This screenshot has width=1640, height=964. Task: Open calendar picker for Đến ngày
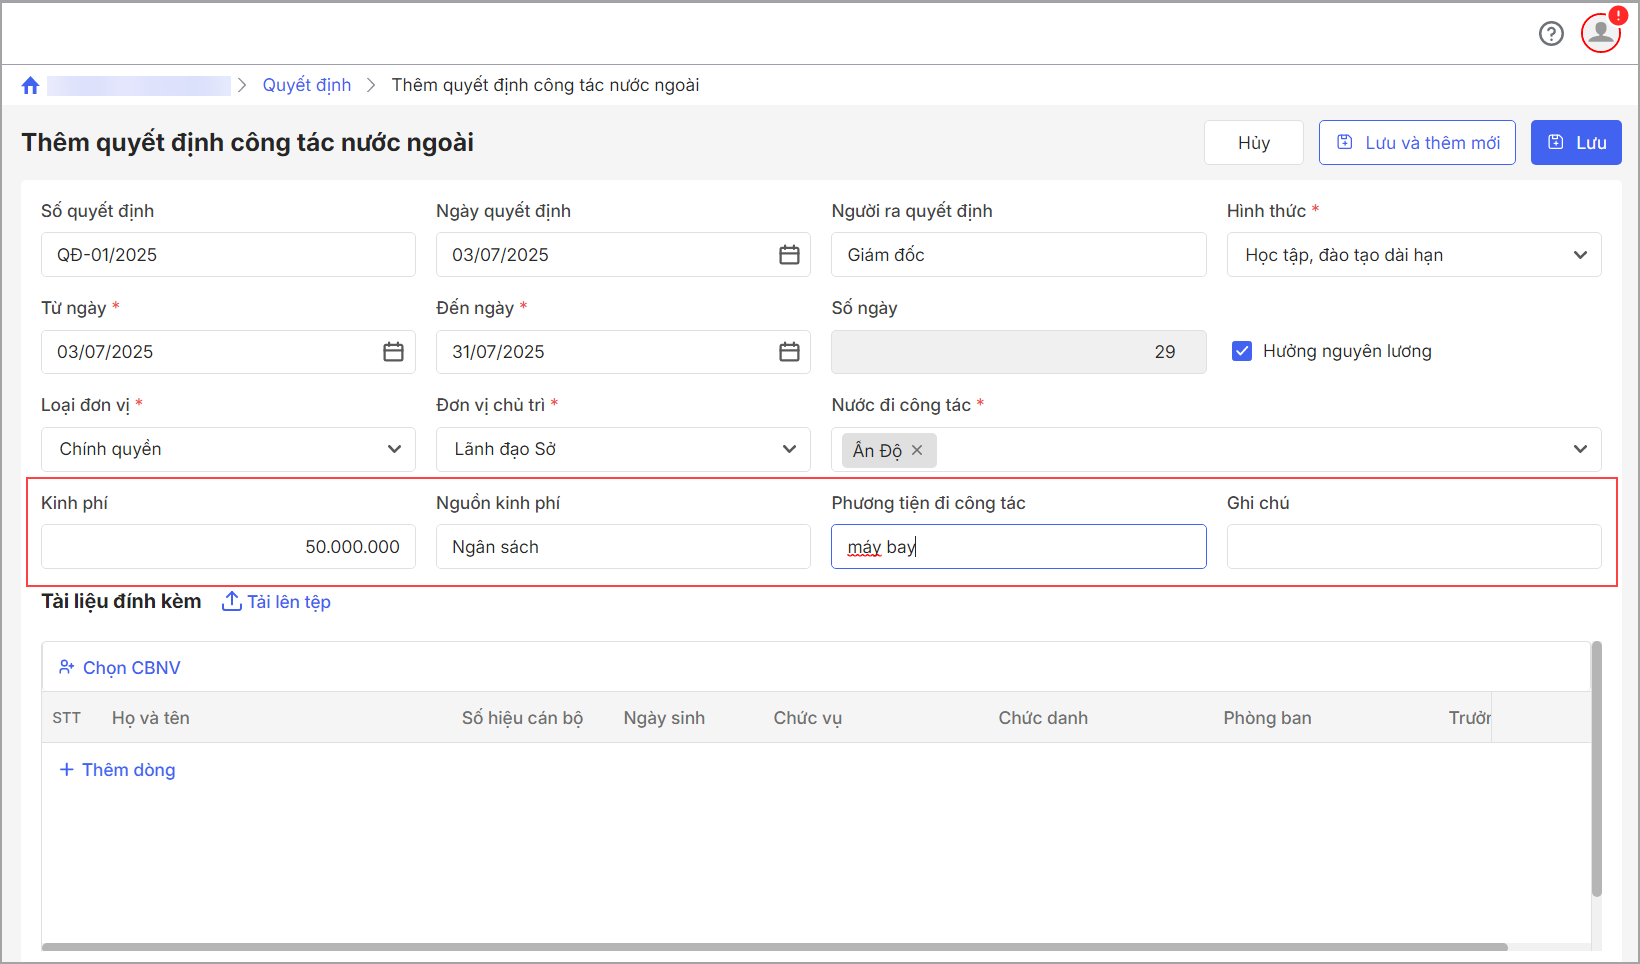(789, 352)
